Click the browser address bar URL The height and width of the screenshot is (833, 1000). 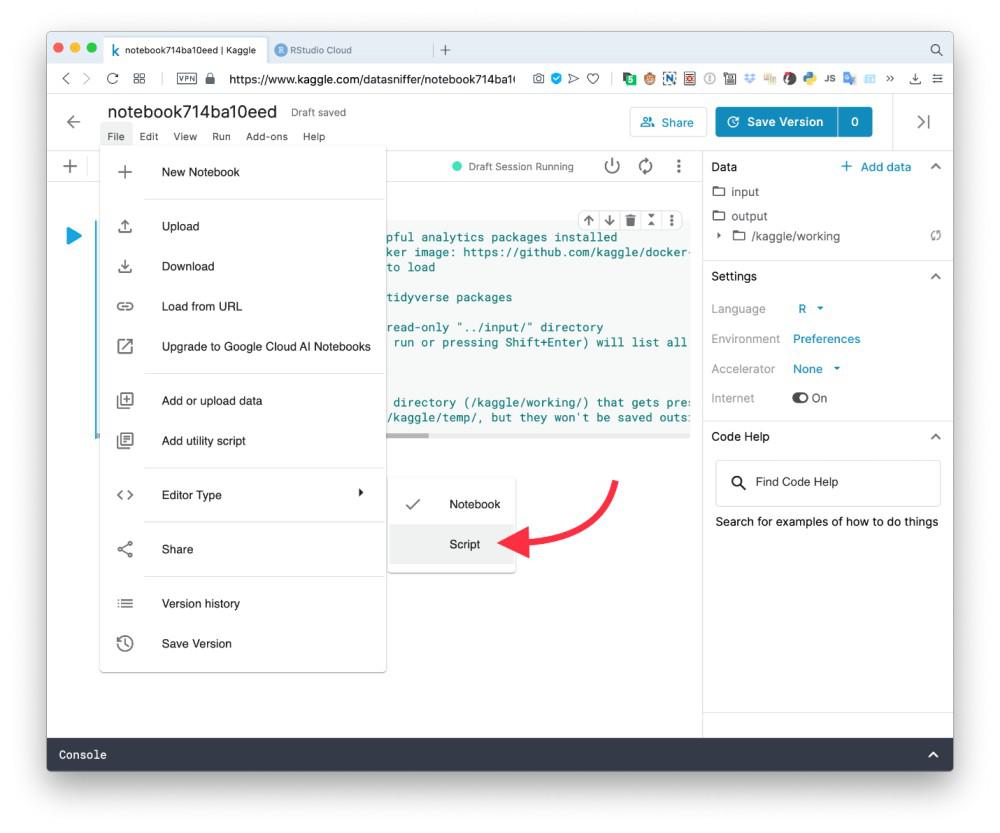click(371, 79)
